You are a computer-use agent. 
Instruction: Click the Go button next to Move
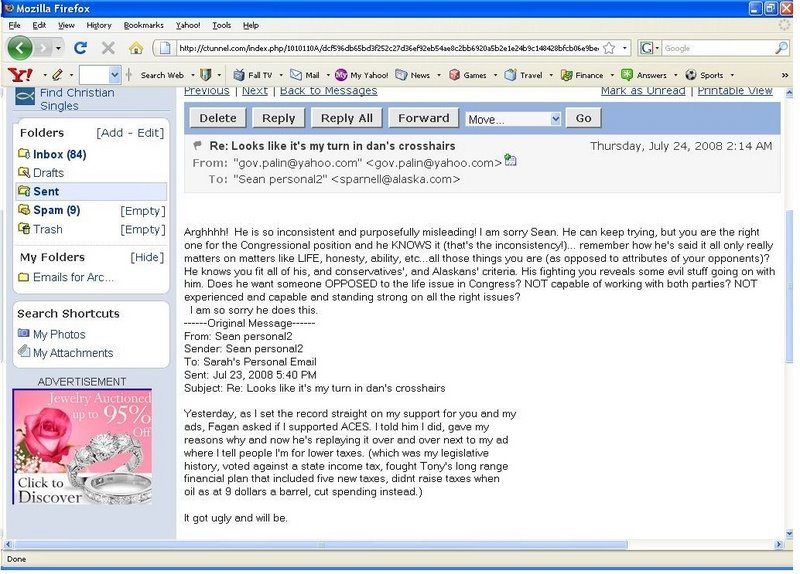pos(583,118)
